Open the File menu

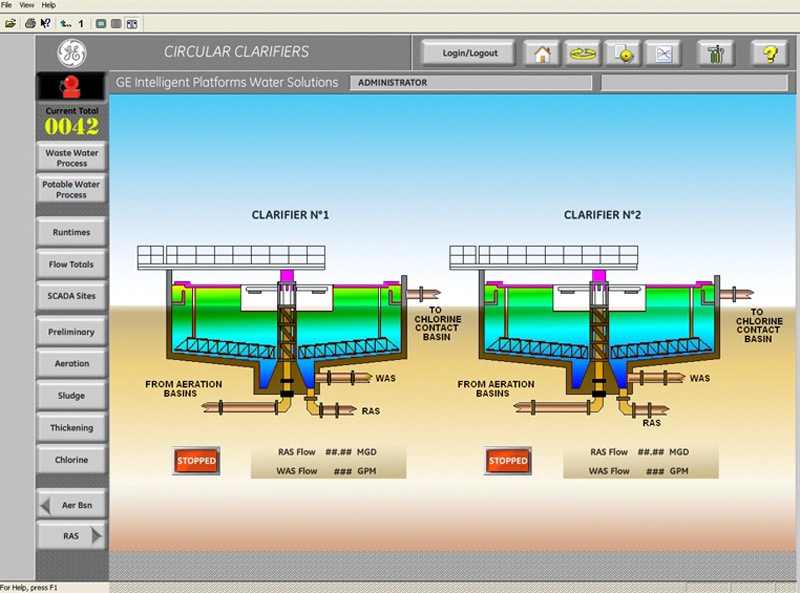(x=7, y=5)
